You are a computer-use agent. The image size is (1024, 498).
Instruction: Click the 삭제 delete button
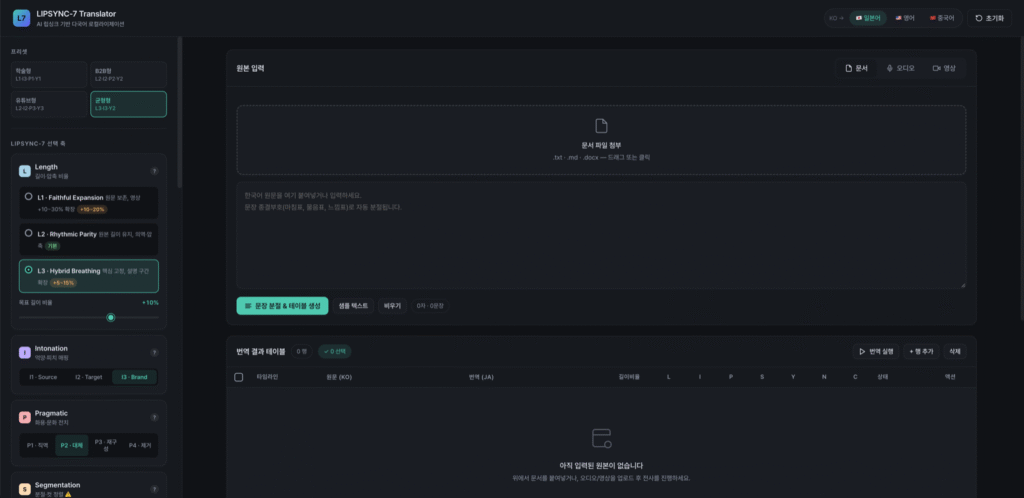coord(955,351)
